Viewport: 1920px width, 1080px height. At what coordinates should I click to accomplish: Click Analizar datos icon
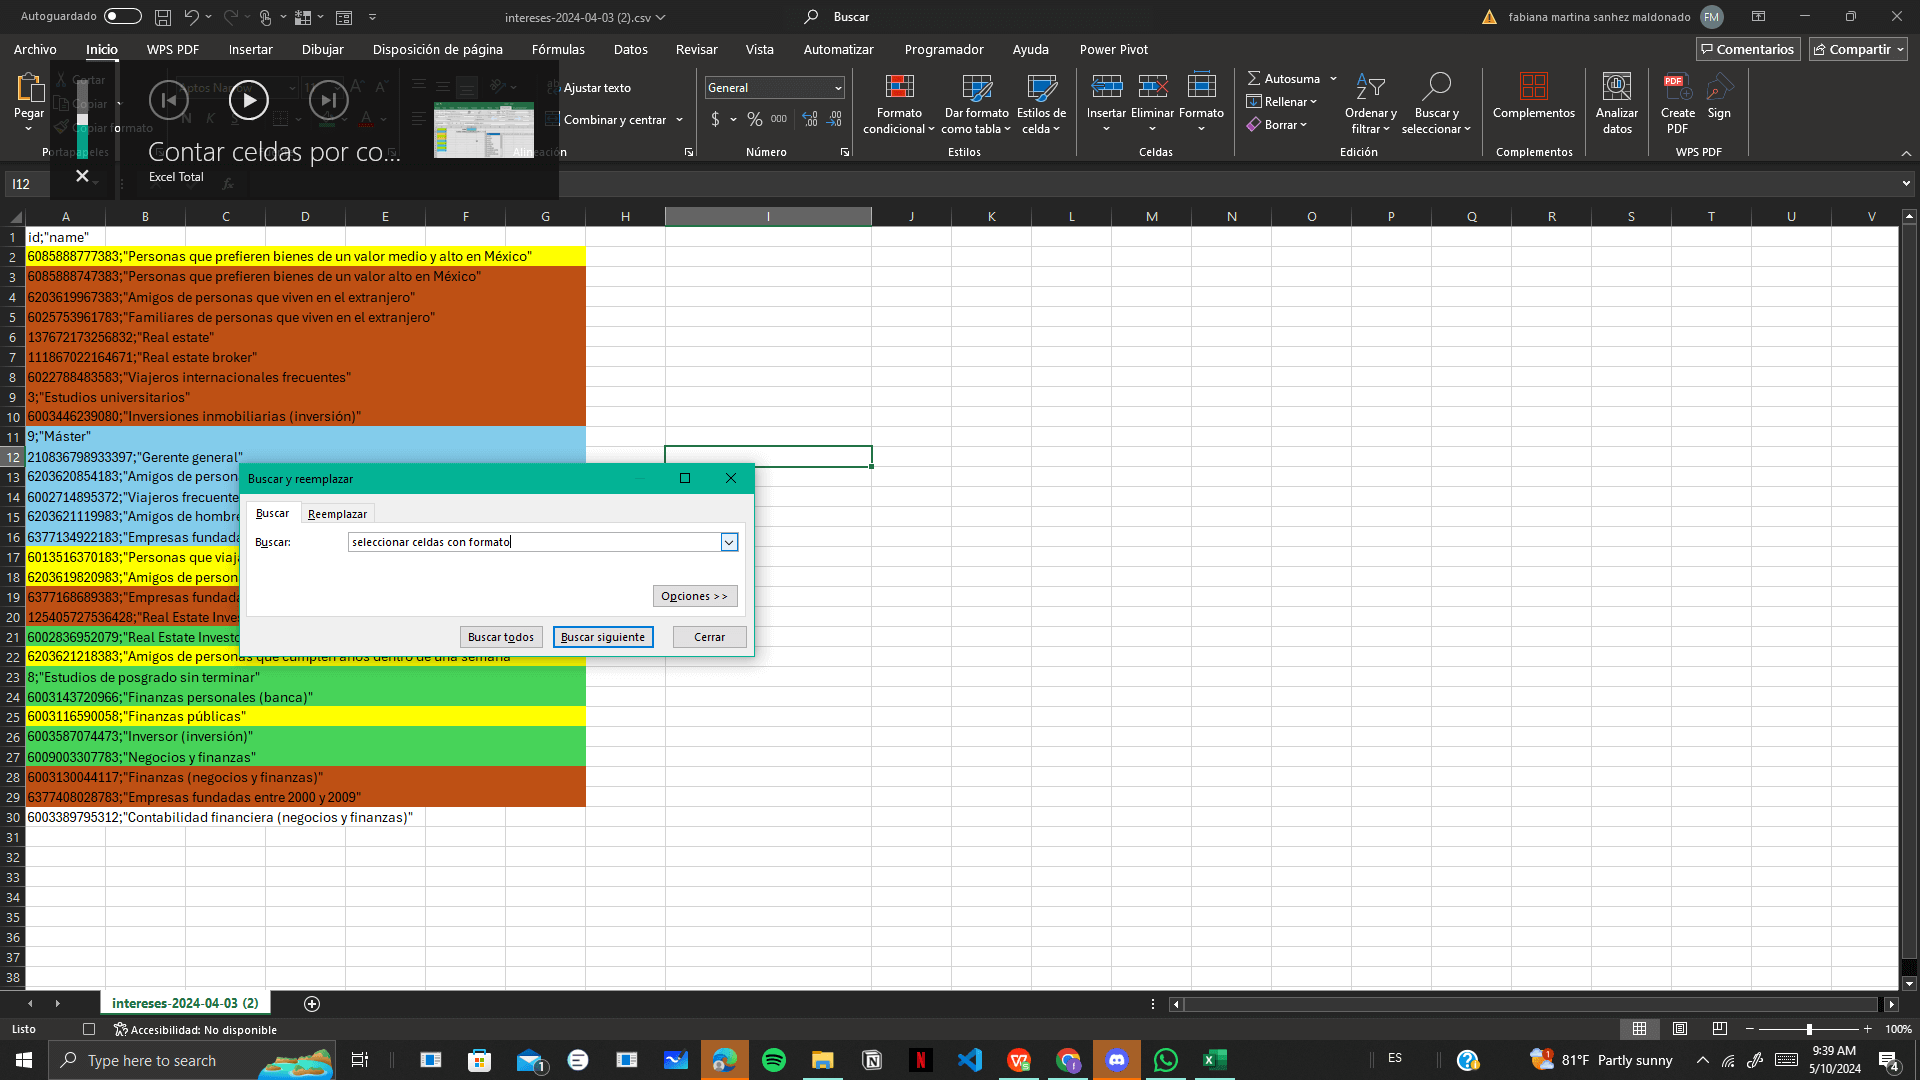coord(1616,88)
